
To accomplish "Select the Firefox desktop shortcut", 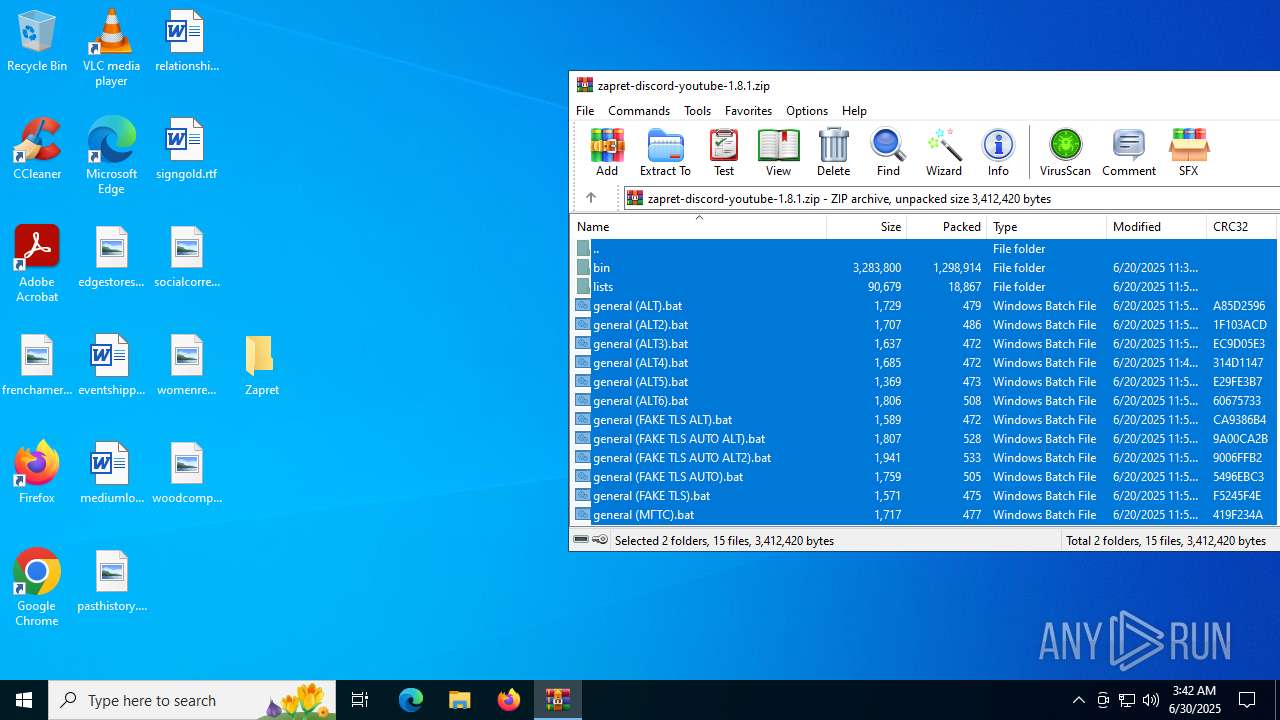I will [x=37, y=472].
